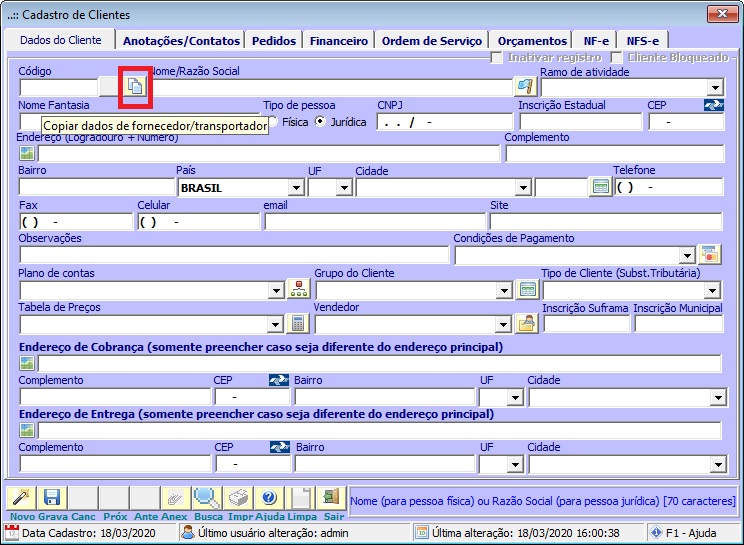
Task: Click the table icon next to the Telefone field
Action: point(601,187)
